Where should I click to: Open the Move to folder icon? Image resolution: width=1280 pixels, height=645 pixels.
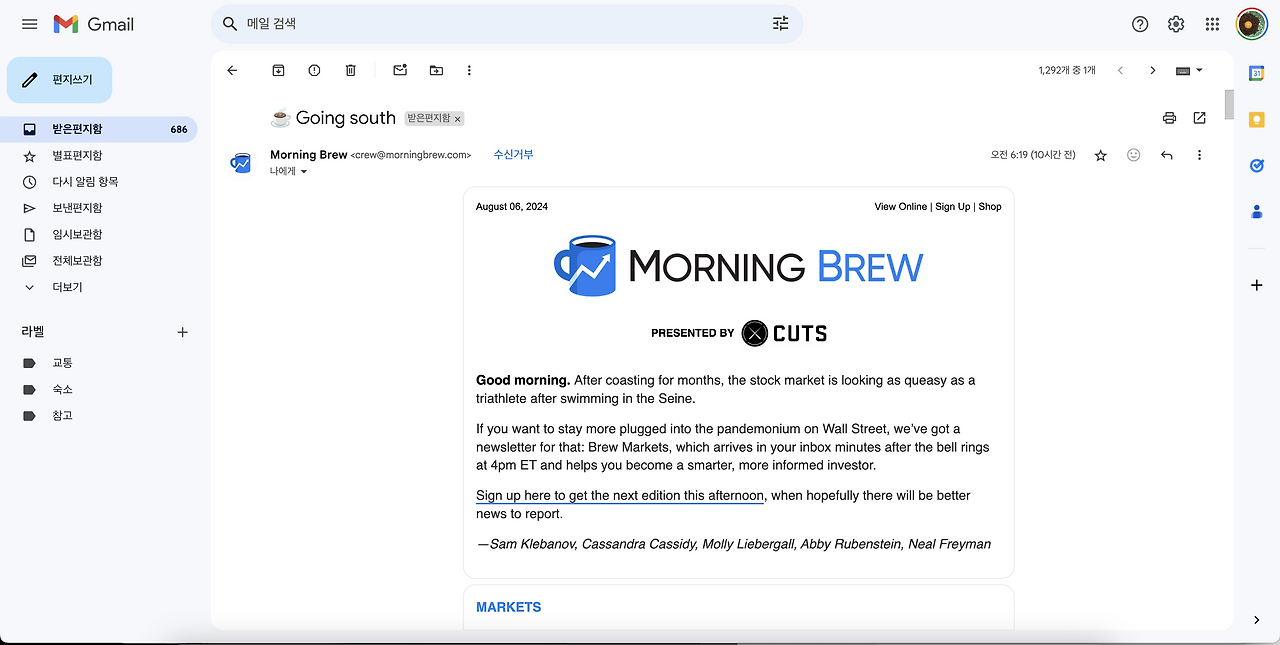point(436,70)
